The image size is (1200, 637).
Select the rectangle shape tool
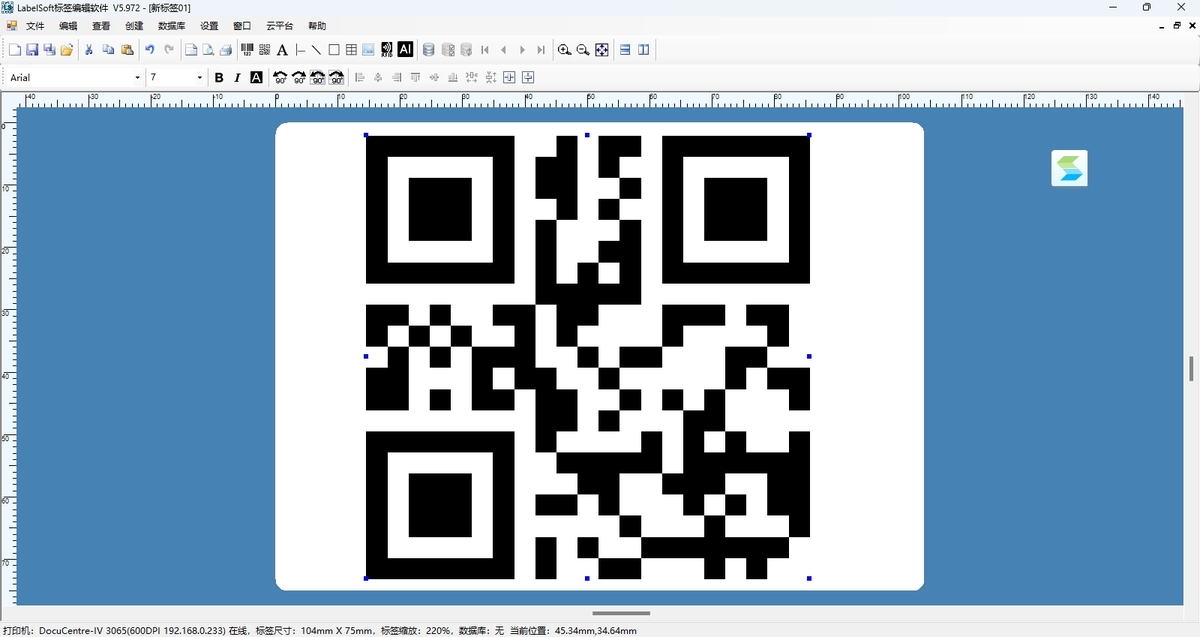[334, 50]
